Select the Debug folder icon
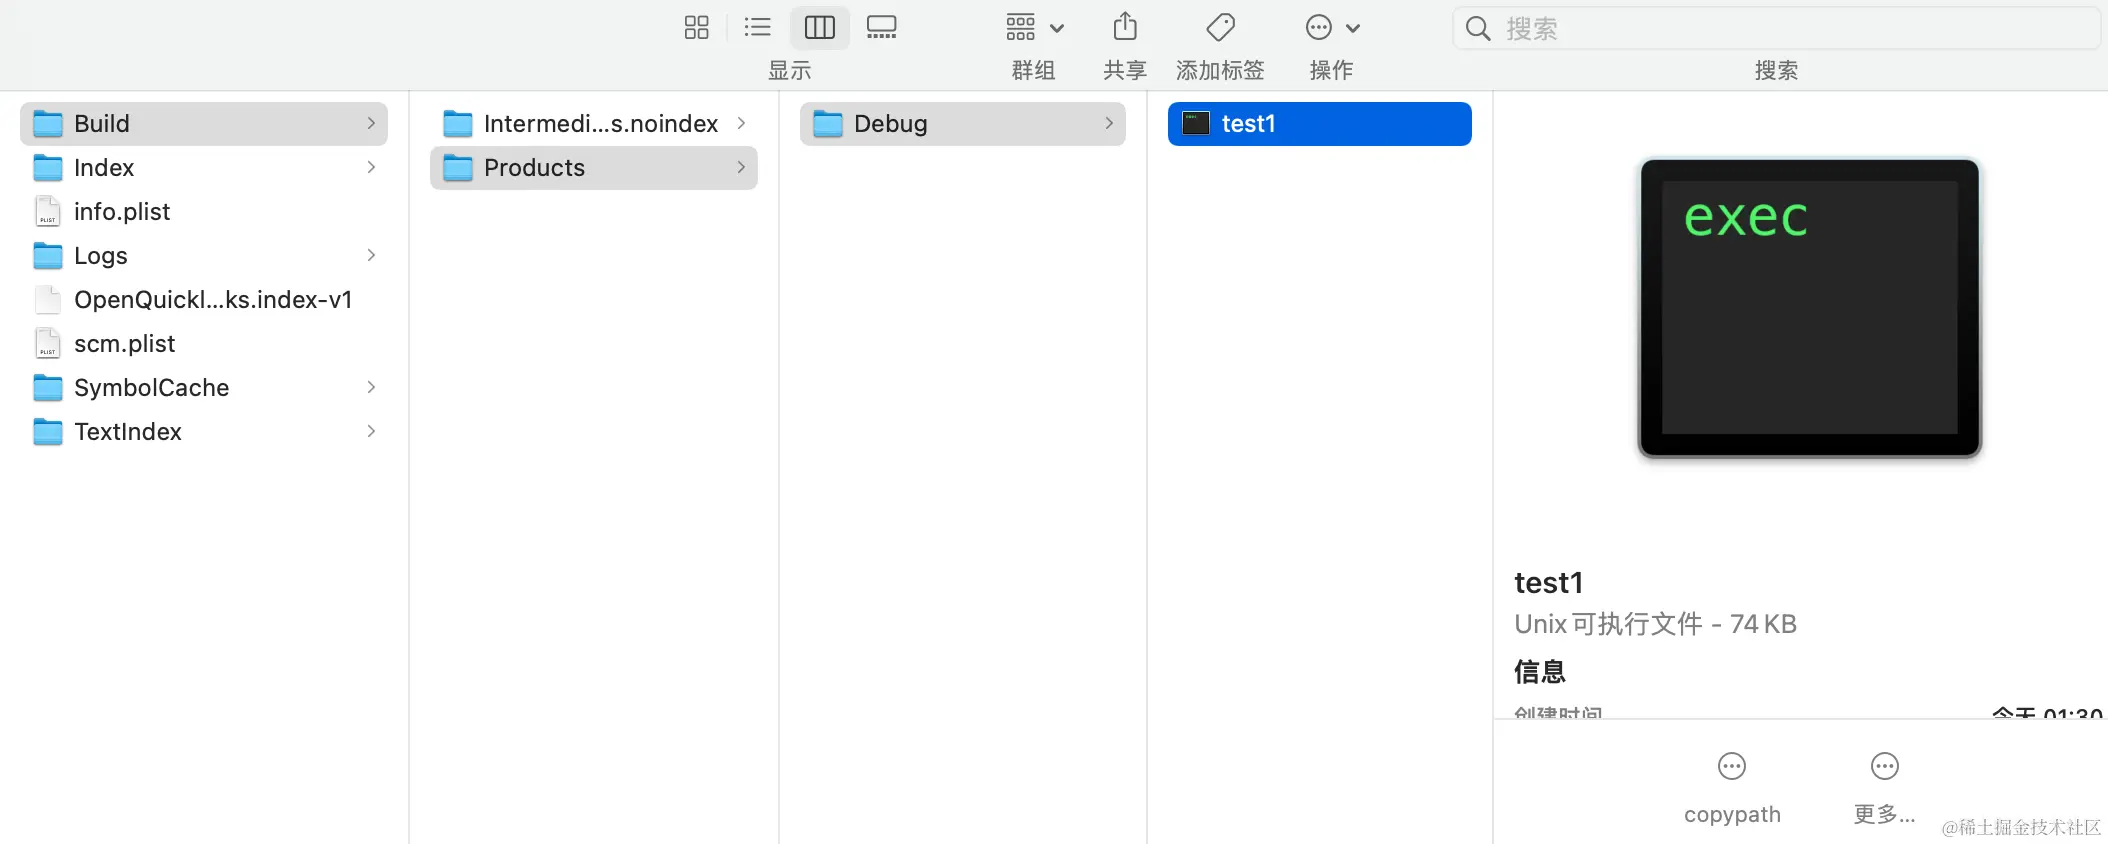The image size is (2108, 844). tap(828, 124)
